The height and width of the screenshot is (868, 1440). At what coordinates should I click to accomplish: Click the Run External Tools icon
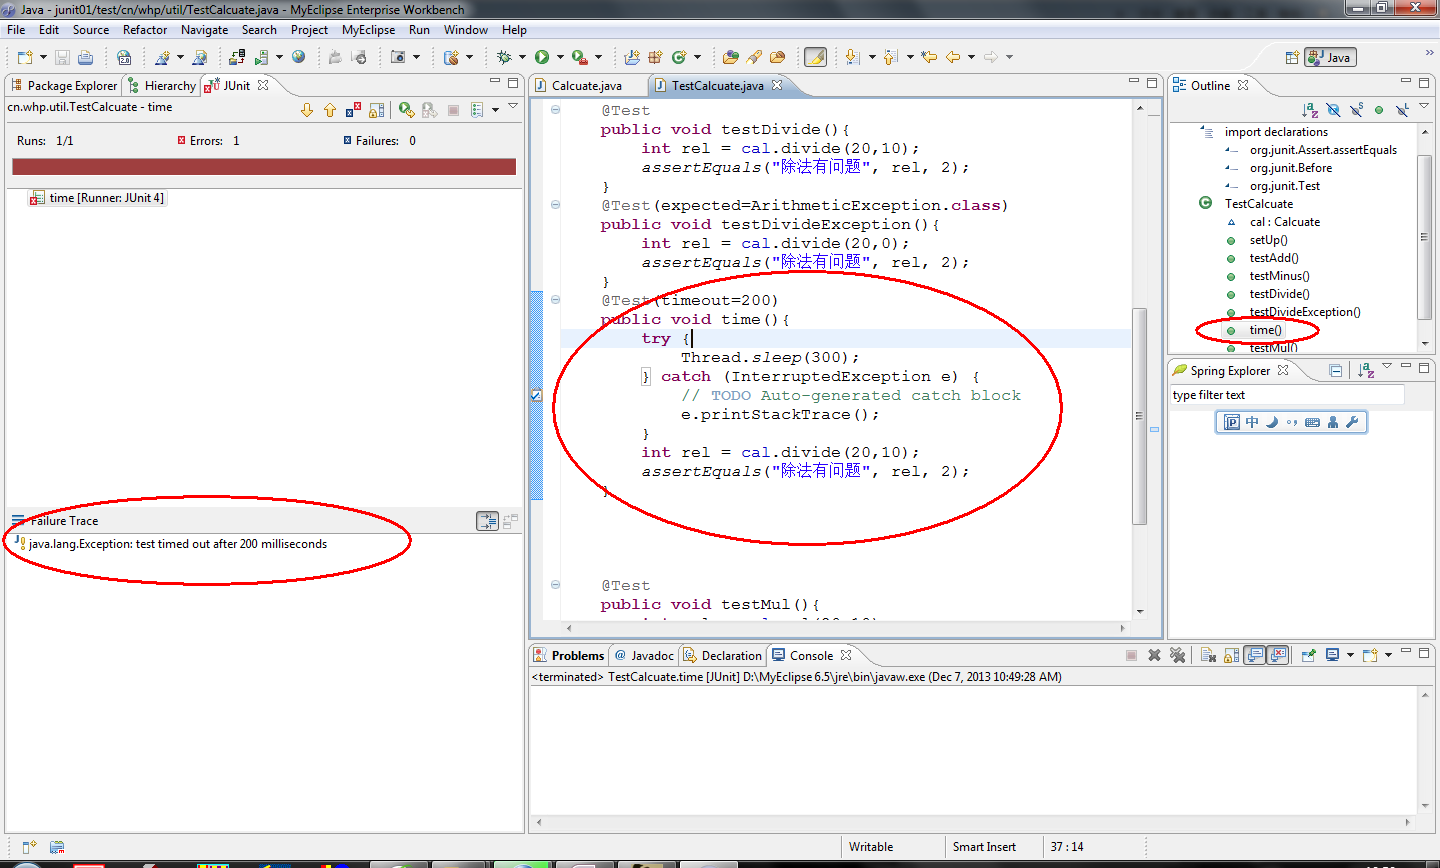(x=579, y=57)
